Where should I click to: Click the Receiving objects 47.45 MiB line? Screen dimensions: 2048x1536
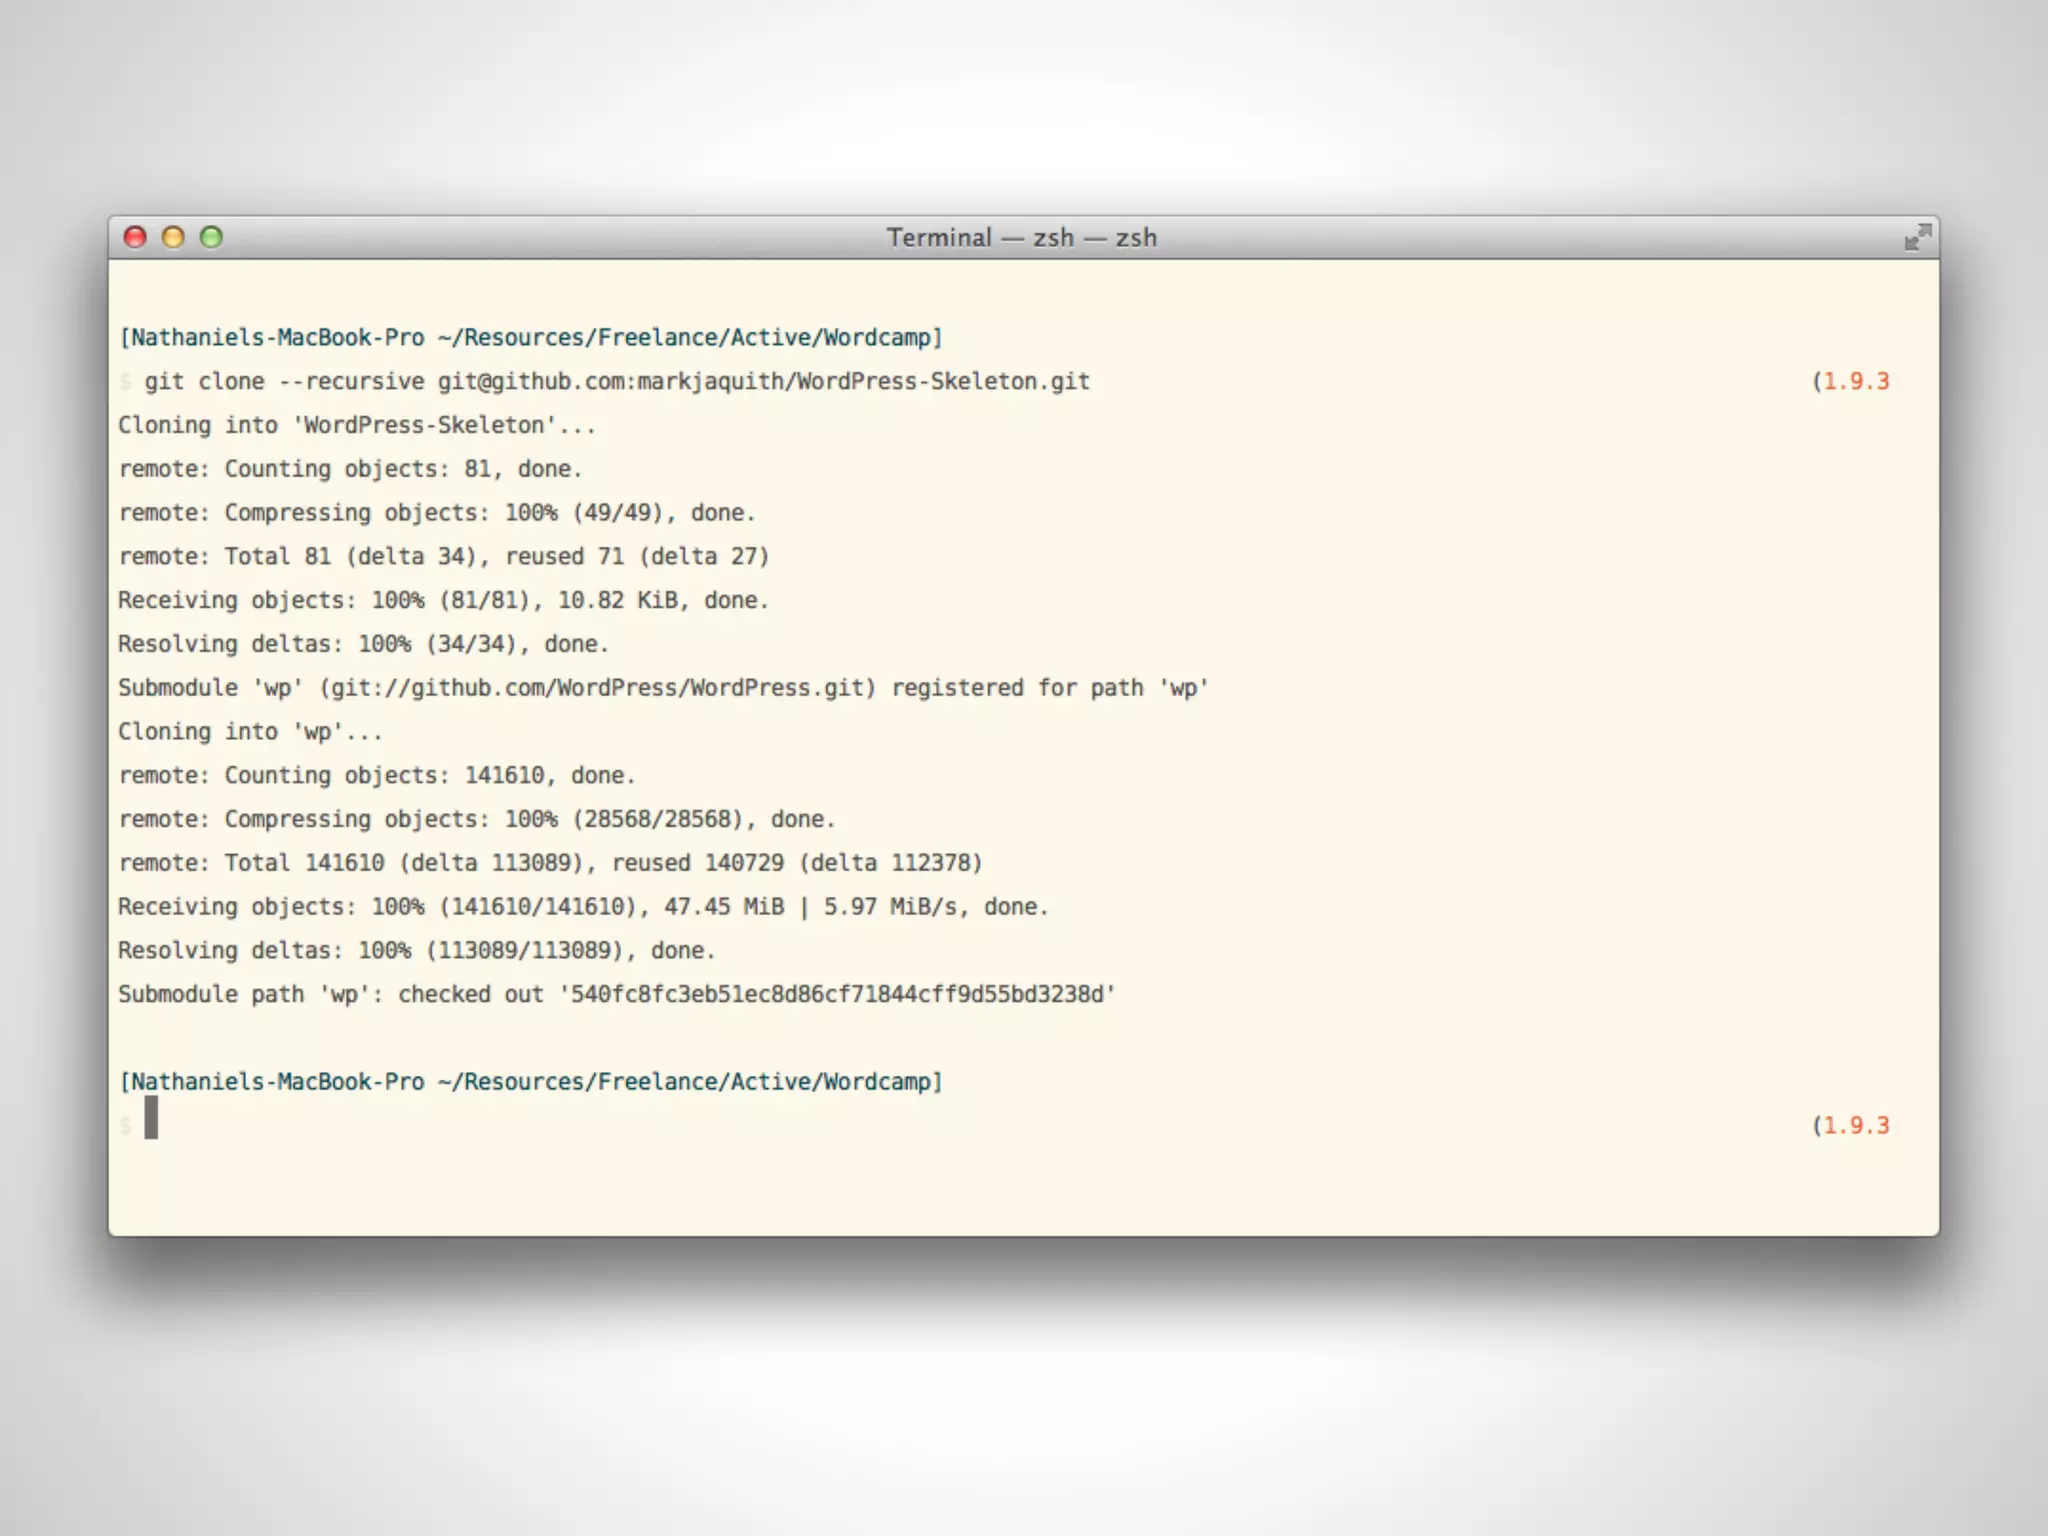582,907
